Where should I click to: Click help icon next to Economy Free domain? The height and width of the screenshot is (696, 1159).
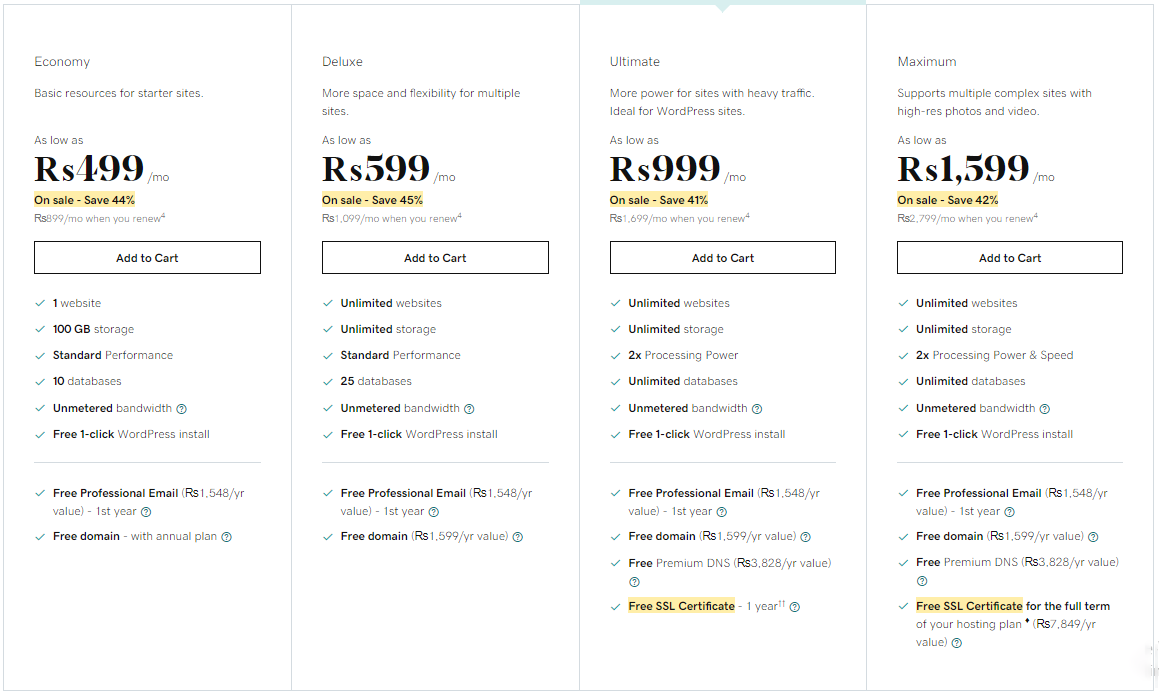click(227, 537)
